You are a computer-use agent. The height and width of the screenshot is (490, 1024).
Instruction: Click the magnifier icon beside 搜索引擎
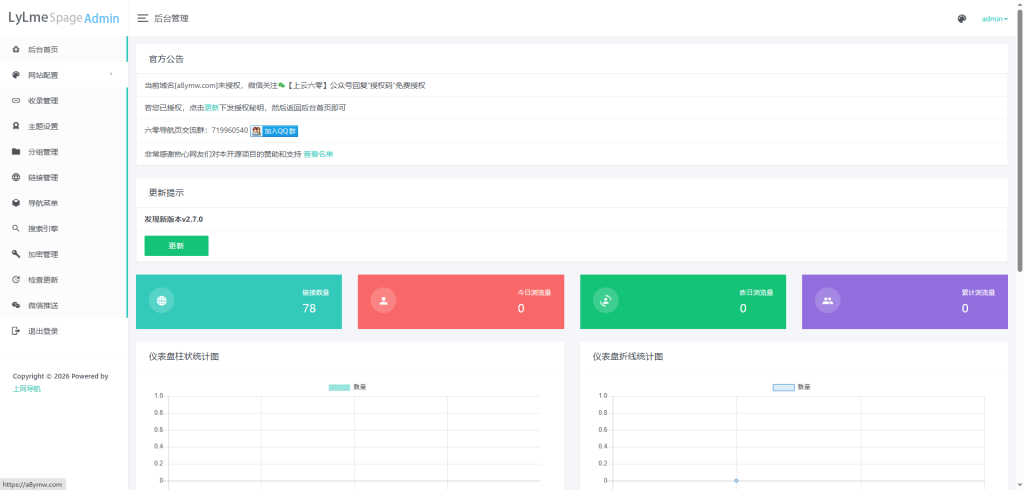point(16,229)
